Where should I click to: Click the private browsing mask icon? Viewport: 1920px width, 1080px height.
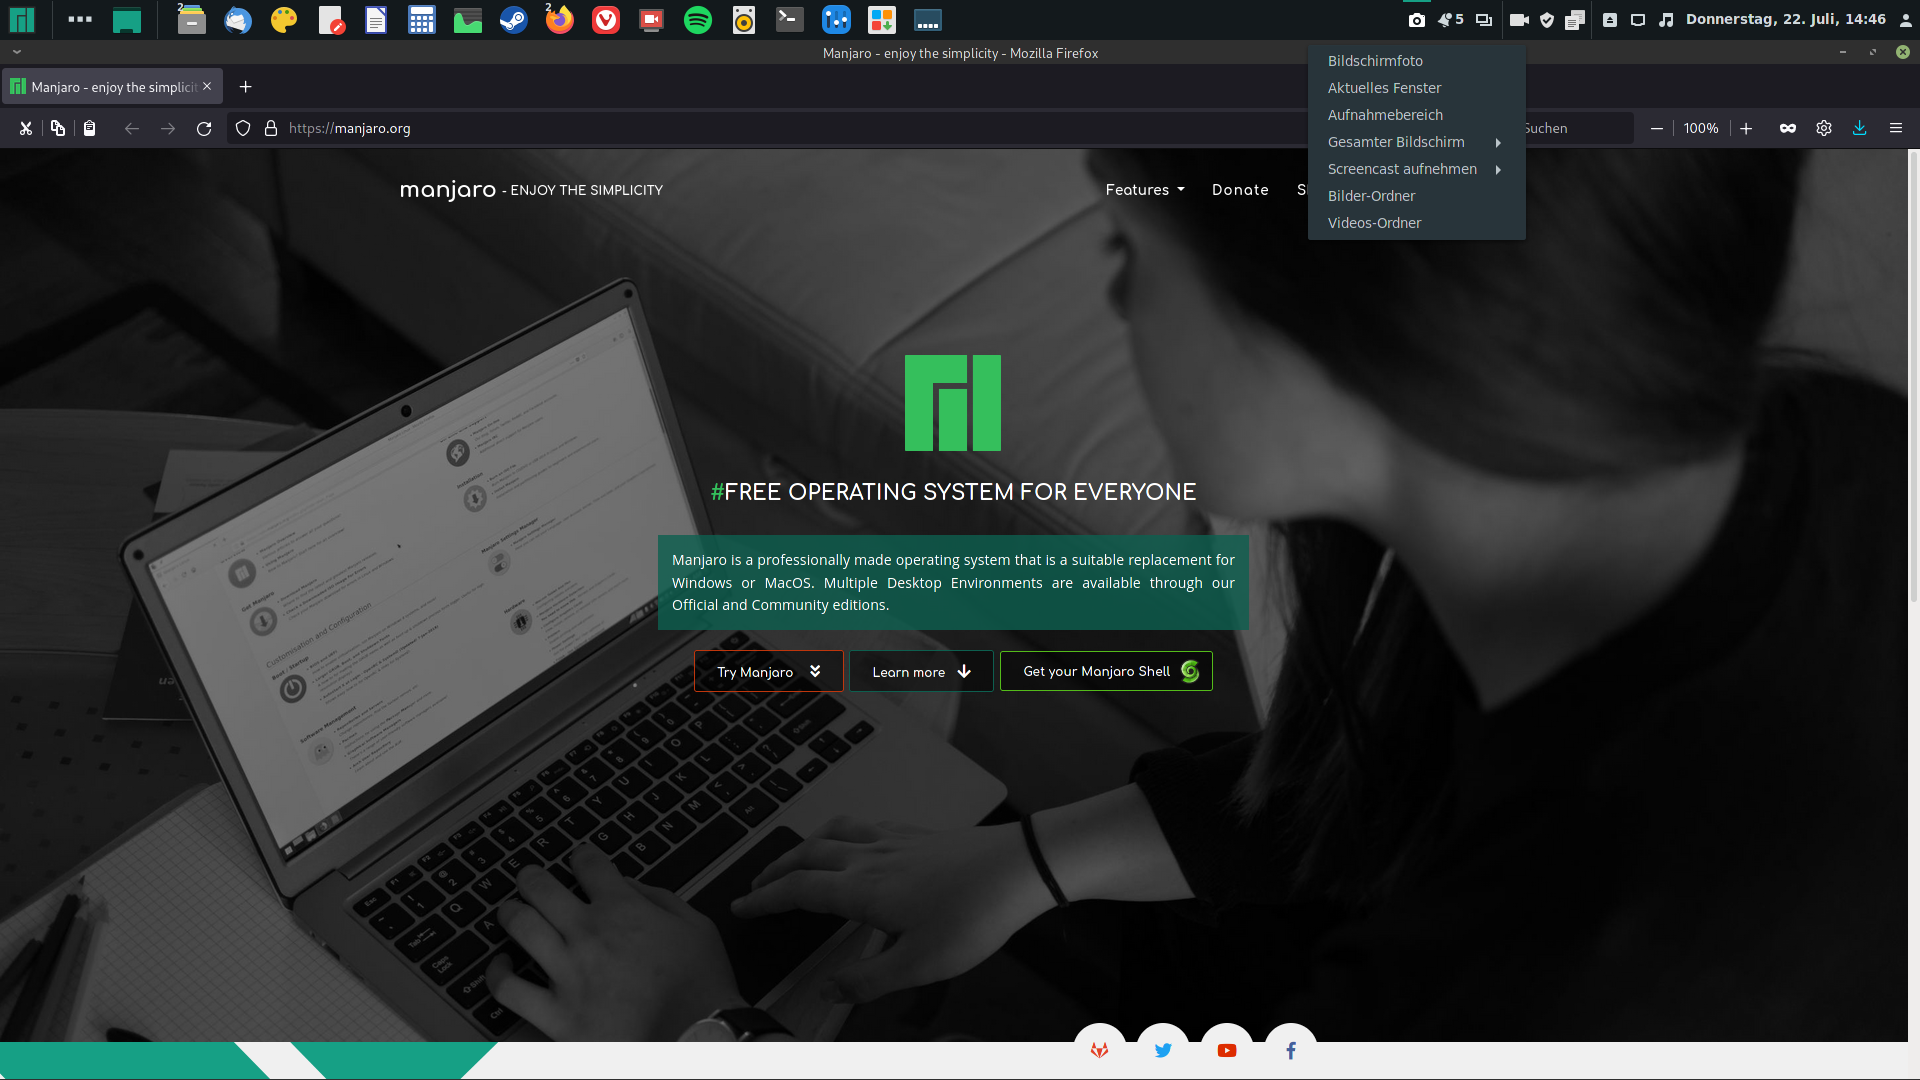point(1787,128)
